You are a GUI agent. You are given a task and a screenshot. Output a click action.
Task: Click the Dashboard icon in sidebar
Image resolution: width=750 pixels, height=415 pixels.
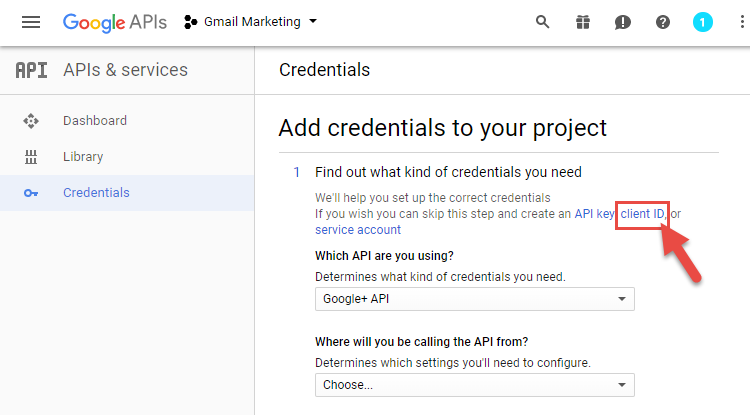[31, 121]
